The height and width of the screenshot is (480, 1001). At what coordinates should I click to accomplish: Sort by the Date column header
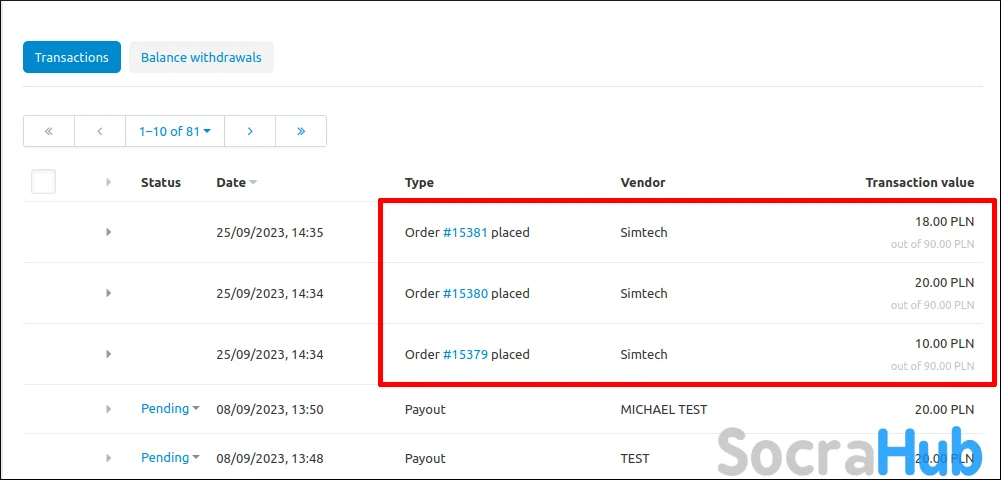[x=231, y=183]
